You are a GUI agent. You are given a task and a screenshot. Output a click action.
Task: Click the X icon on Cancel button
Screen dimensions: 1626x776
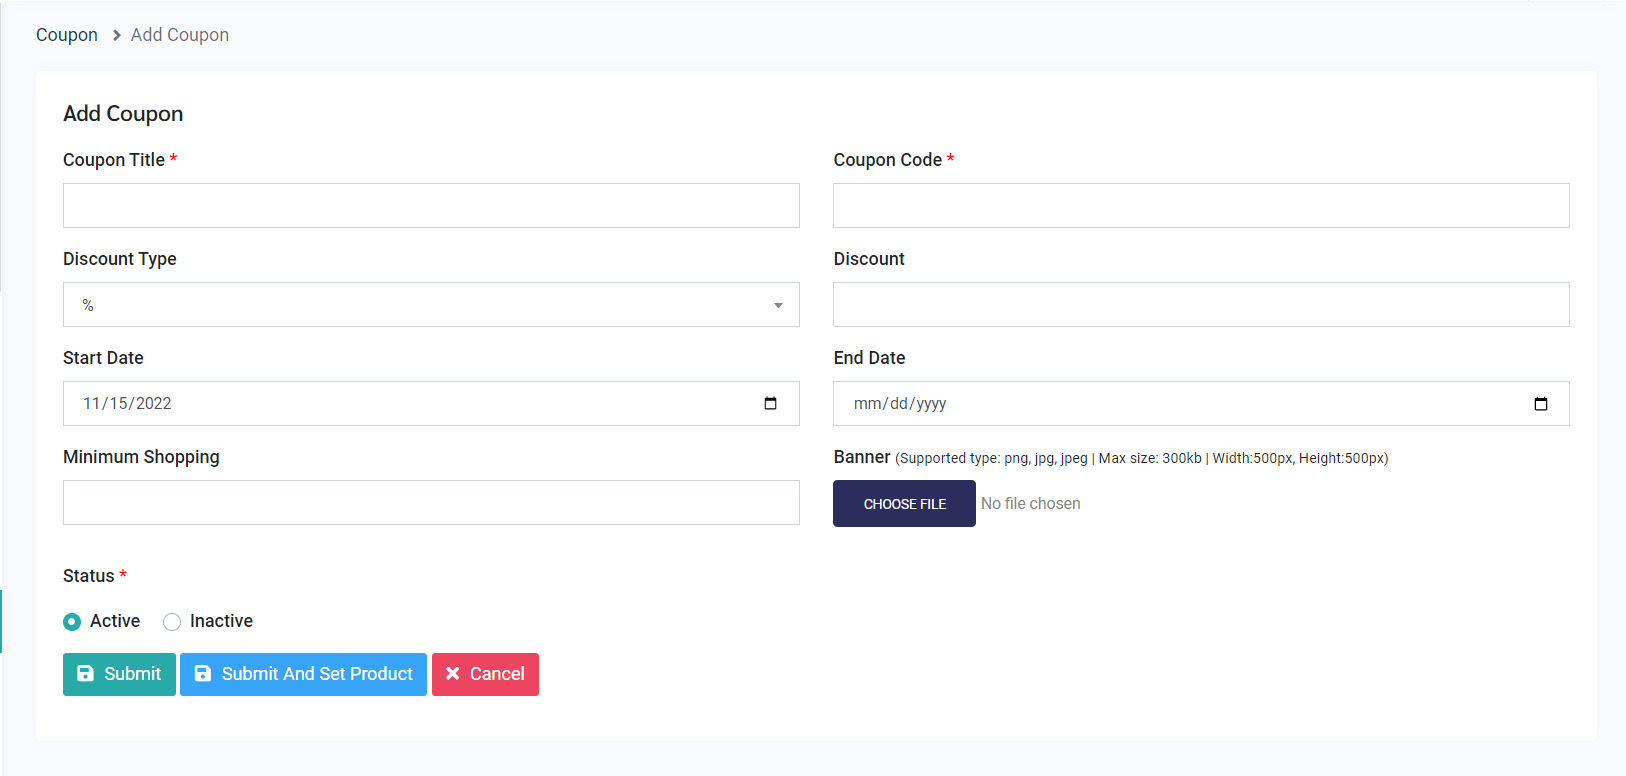tap(453, 674)
